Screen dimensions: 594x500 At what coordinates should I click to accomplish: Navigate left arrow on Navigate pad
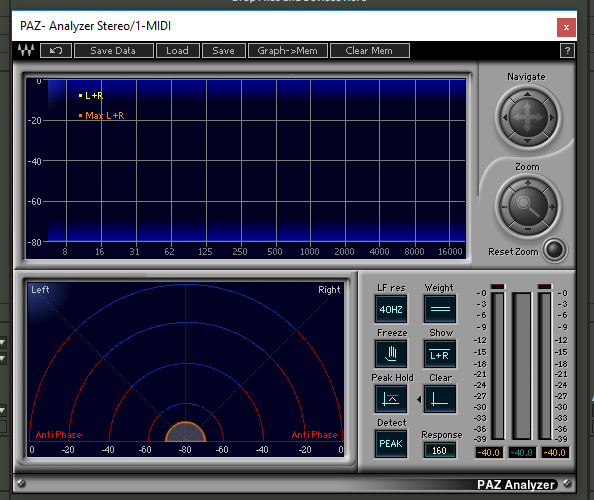pos(504,117)
